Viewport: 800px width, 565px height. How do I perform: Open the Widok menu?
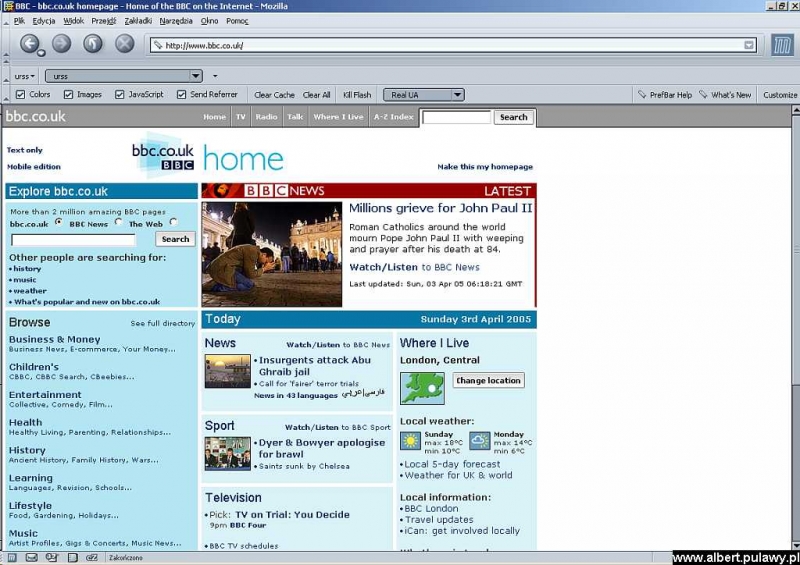[73, 21]
